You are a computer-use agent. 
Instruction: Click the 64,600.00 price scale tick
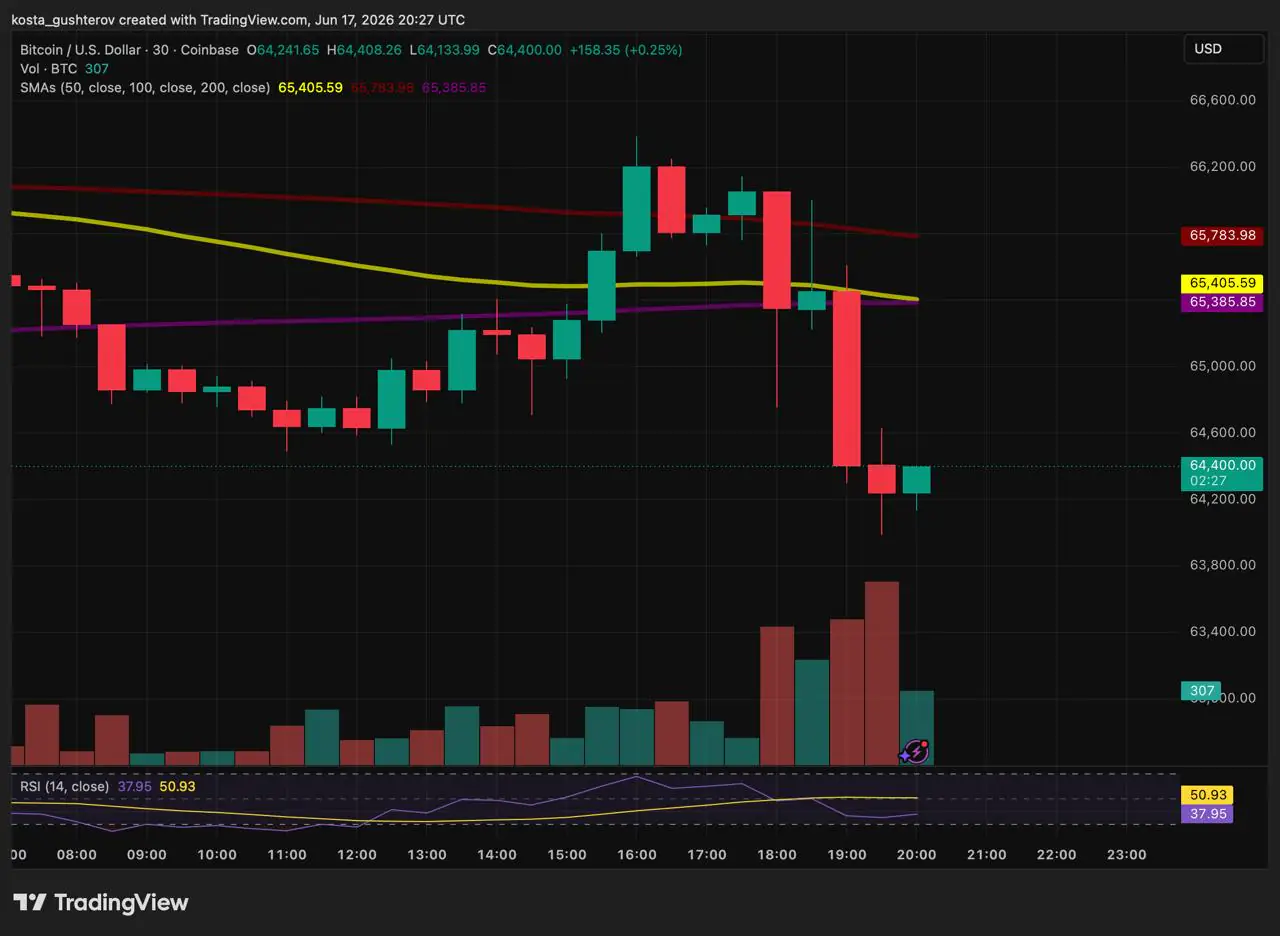coord(1222,432)
